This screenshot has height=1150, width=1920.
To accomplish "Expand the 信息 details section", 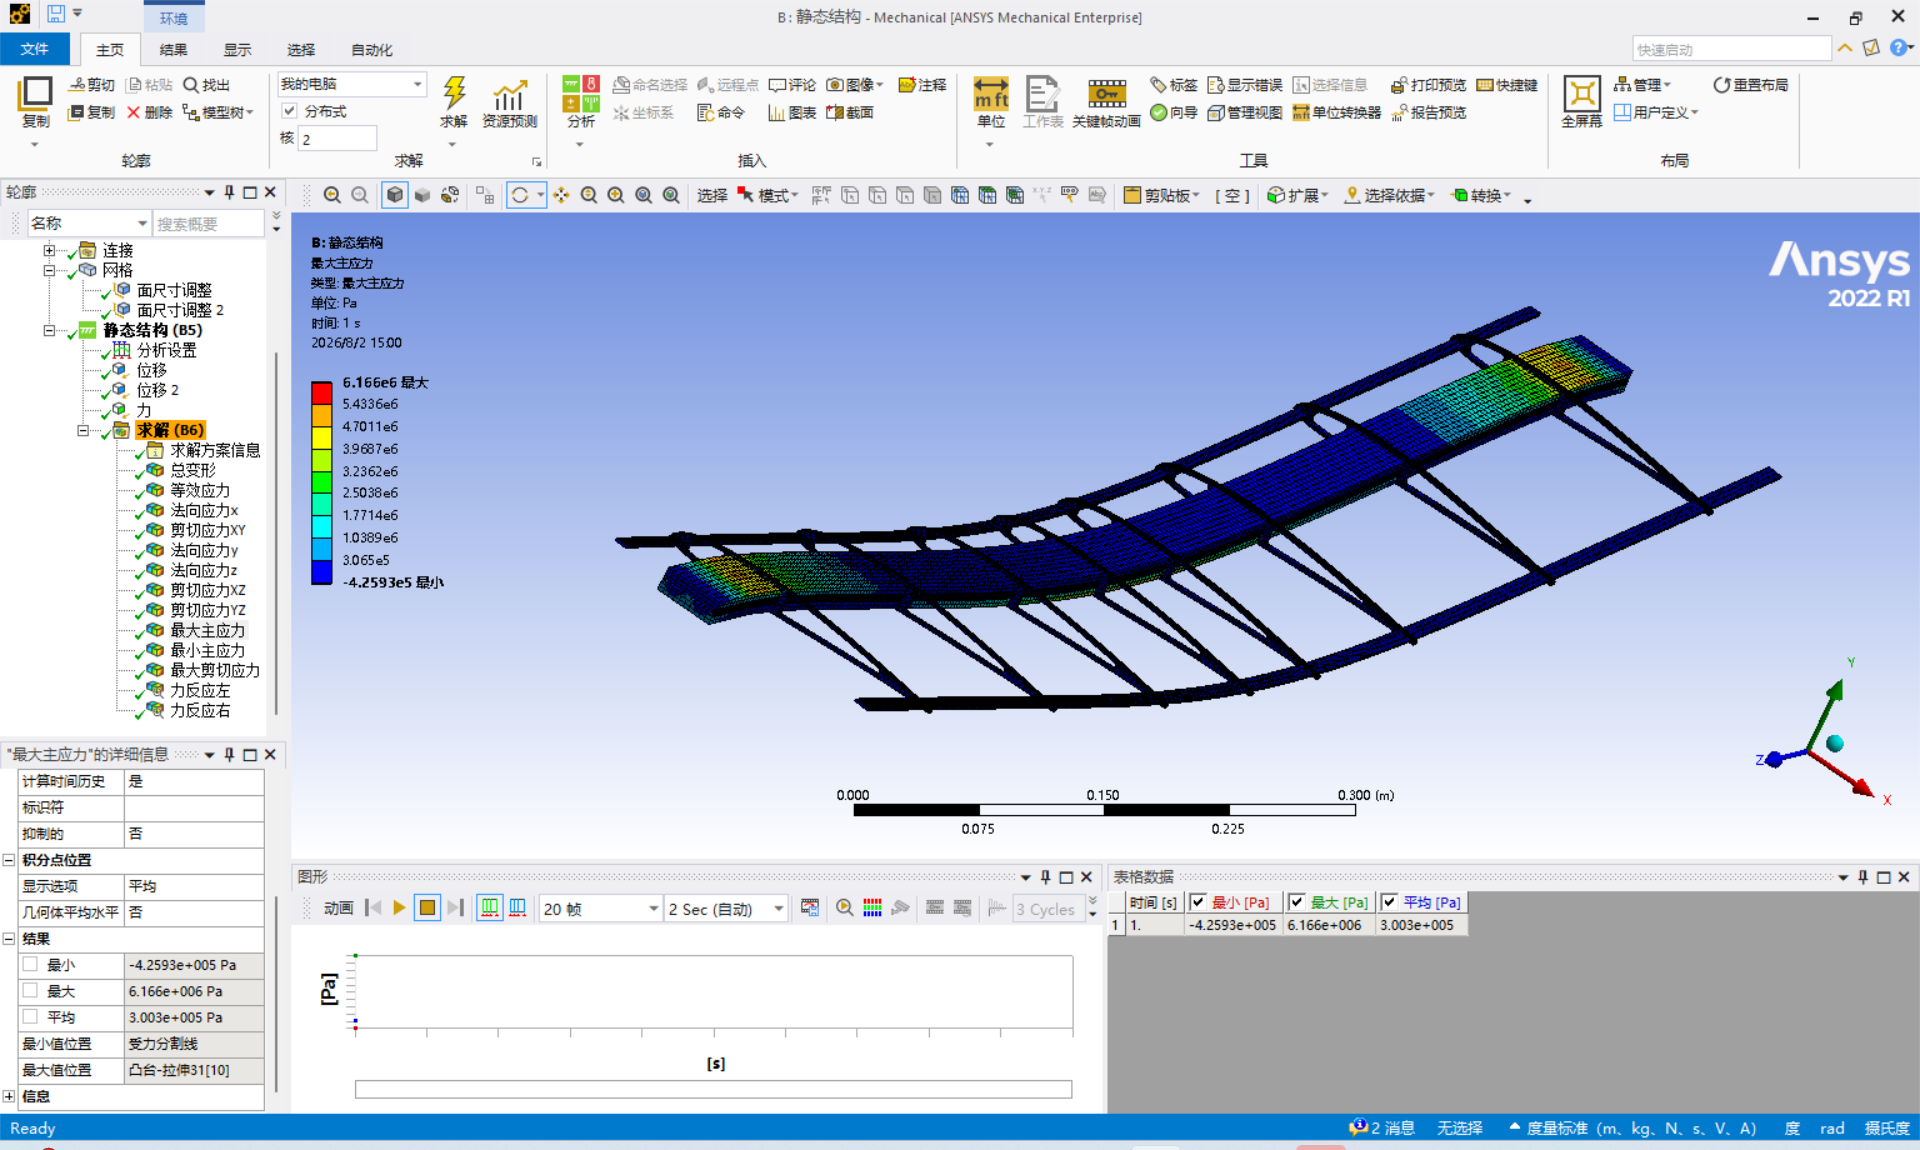I will (9, 1096).
